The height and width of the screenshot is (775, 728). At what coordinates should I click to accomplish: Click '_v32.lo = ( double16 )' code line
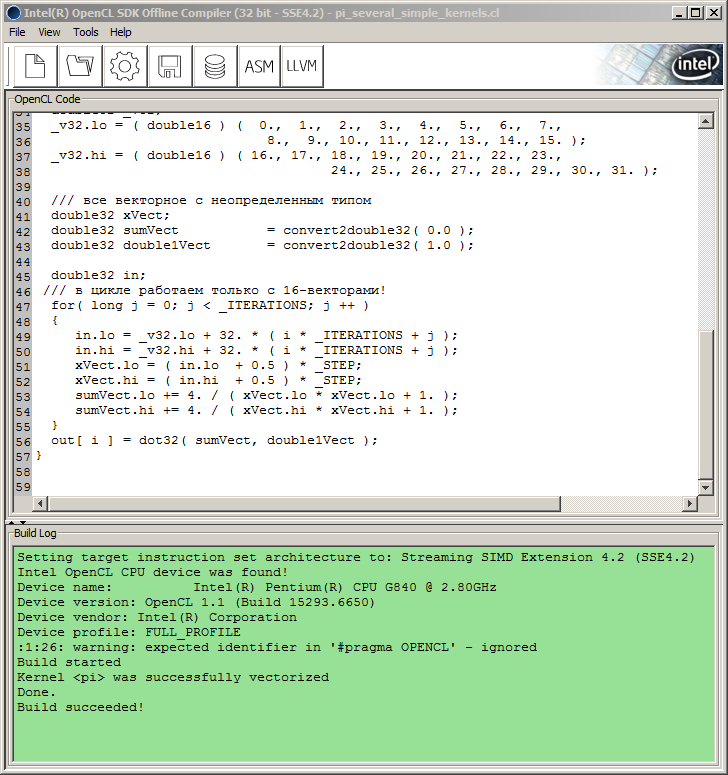306,126
